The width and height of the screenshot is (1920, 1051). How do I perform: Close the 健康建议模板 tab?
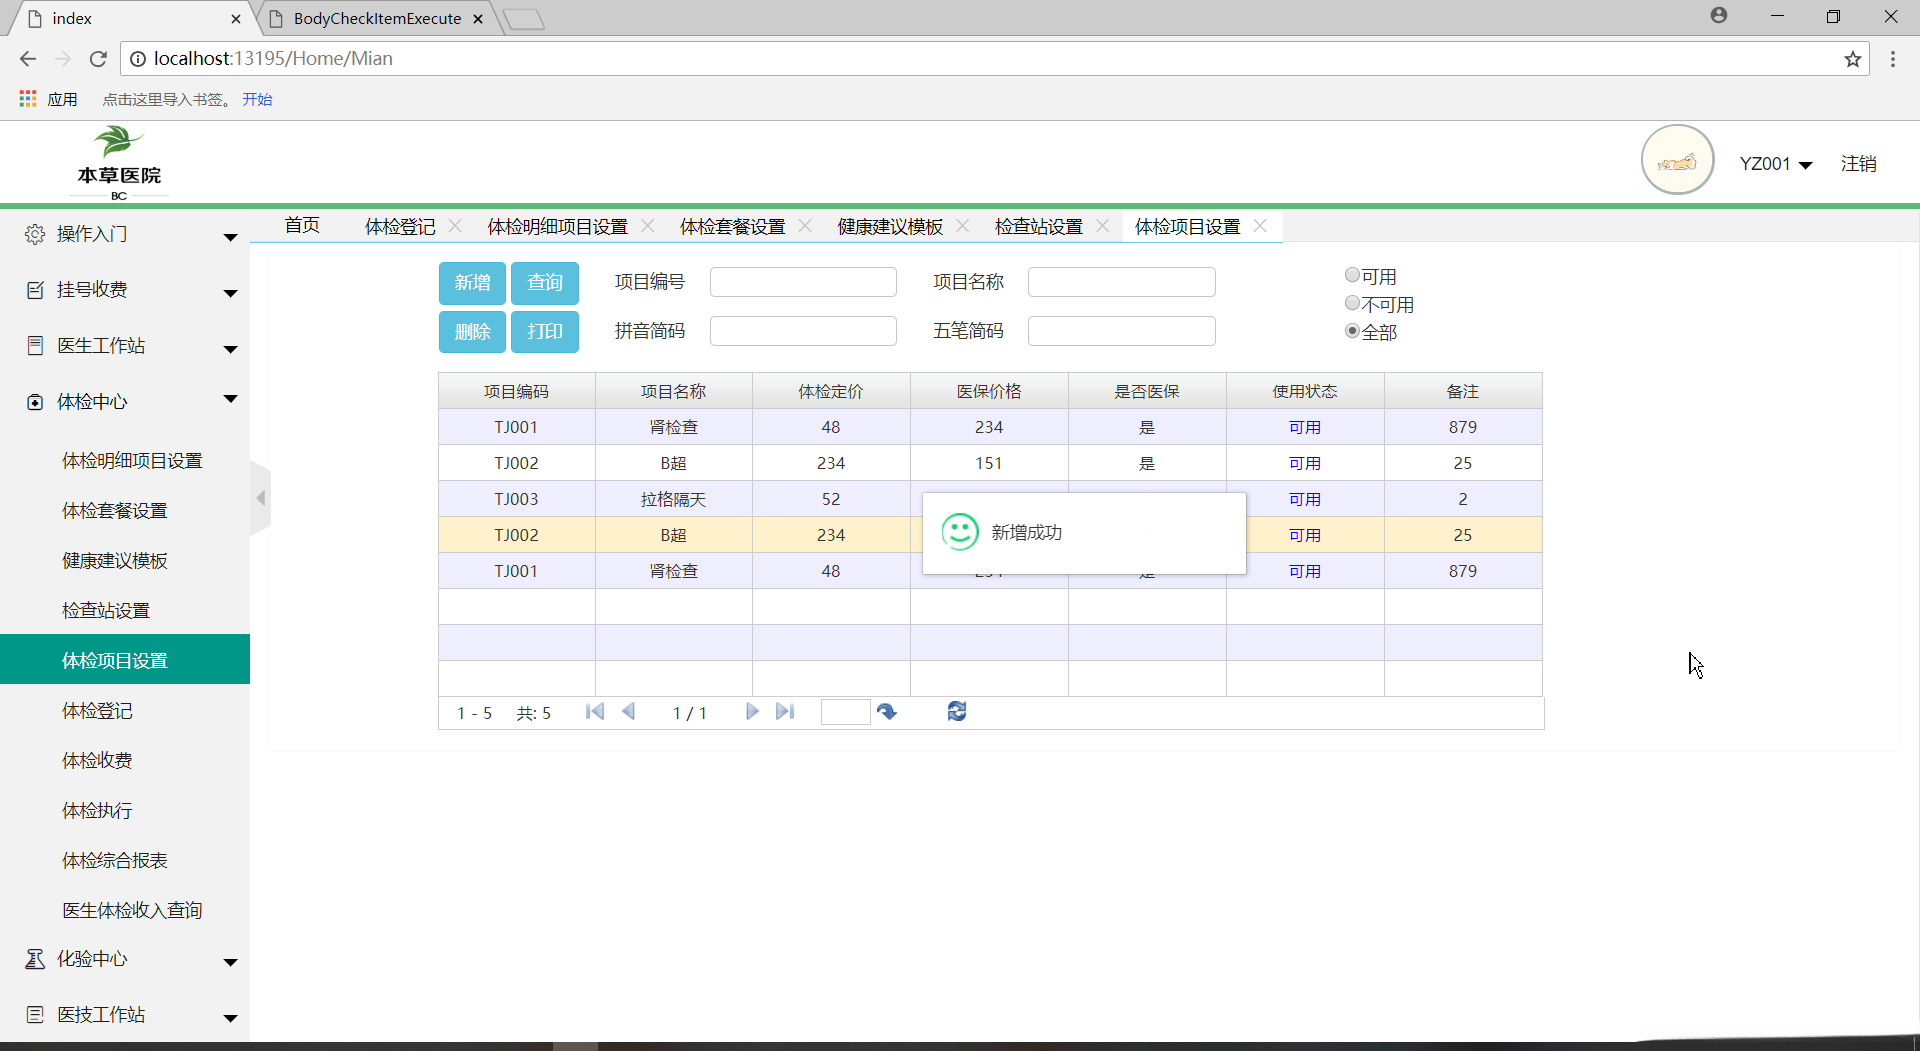coord(963,226)
